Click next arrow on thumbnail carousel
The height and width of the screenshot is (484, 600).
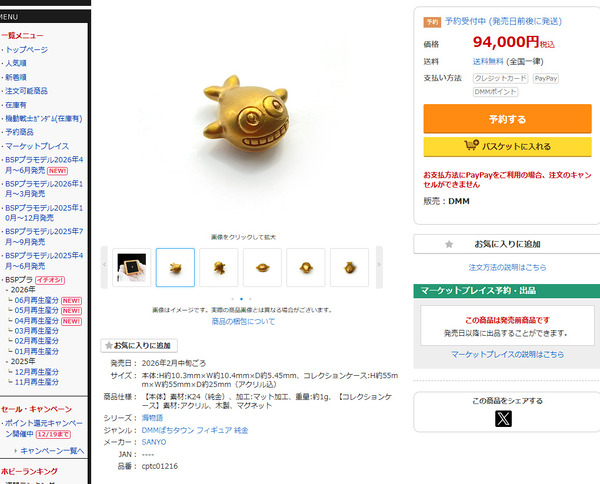tap(379, 267)
